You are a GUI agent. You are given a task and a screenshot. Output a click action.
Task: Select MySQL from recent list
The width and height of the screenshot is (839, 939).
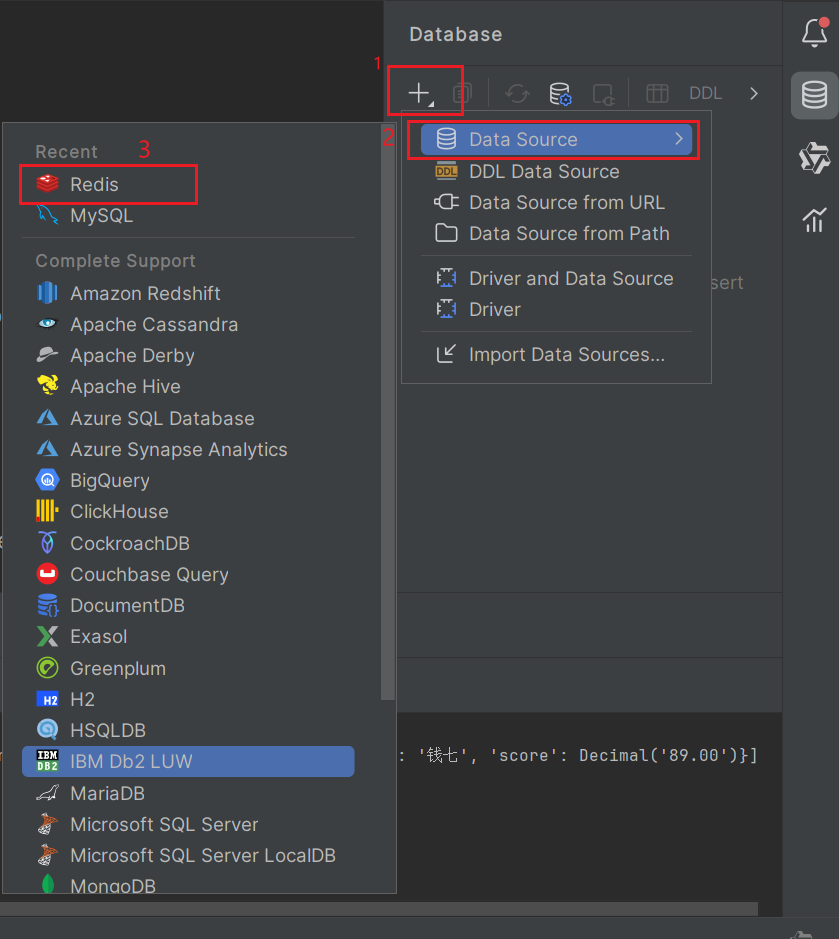[188, 216]
